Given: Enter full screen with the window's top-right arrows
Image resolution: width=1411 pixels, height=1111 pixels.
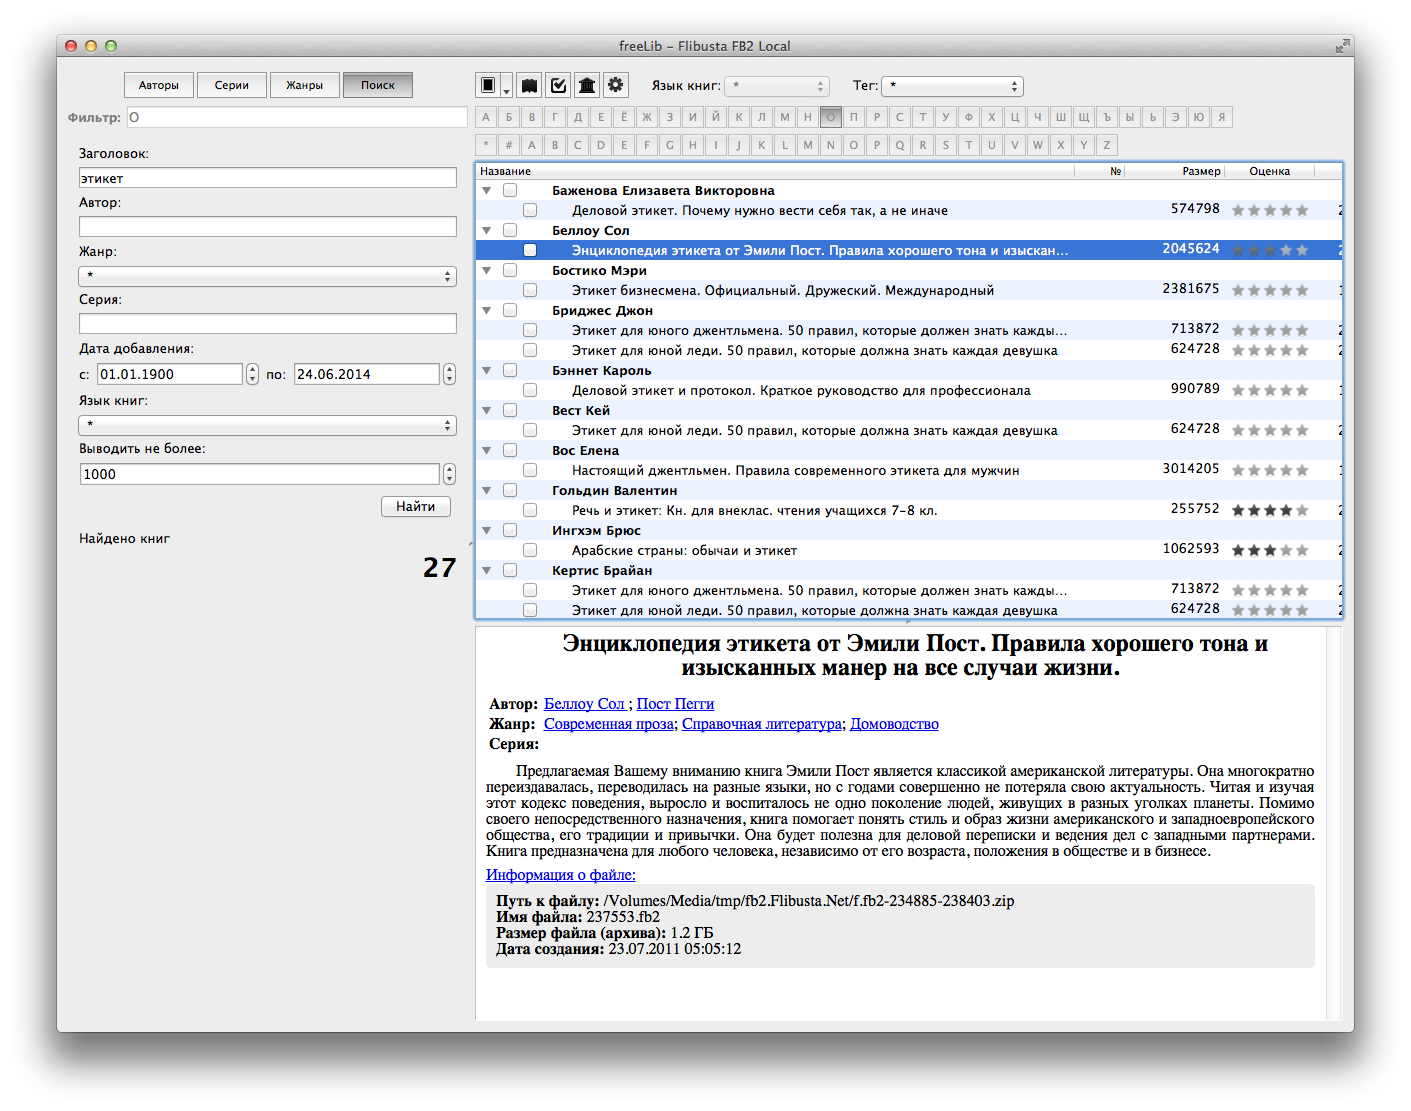Looking at the screenshot, I should [1341, 46].
